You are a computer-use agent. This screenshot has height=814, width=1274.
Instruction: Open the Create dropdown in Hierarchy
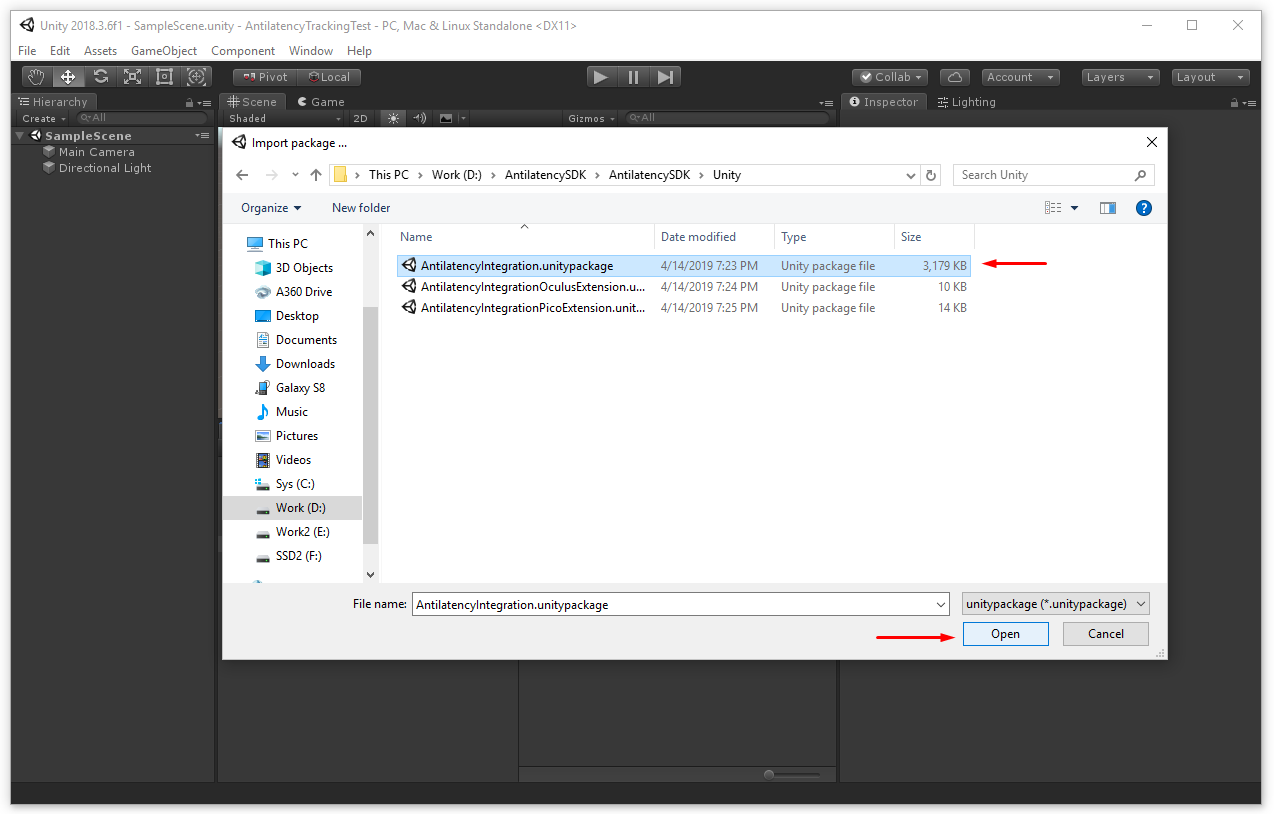44,118
